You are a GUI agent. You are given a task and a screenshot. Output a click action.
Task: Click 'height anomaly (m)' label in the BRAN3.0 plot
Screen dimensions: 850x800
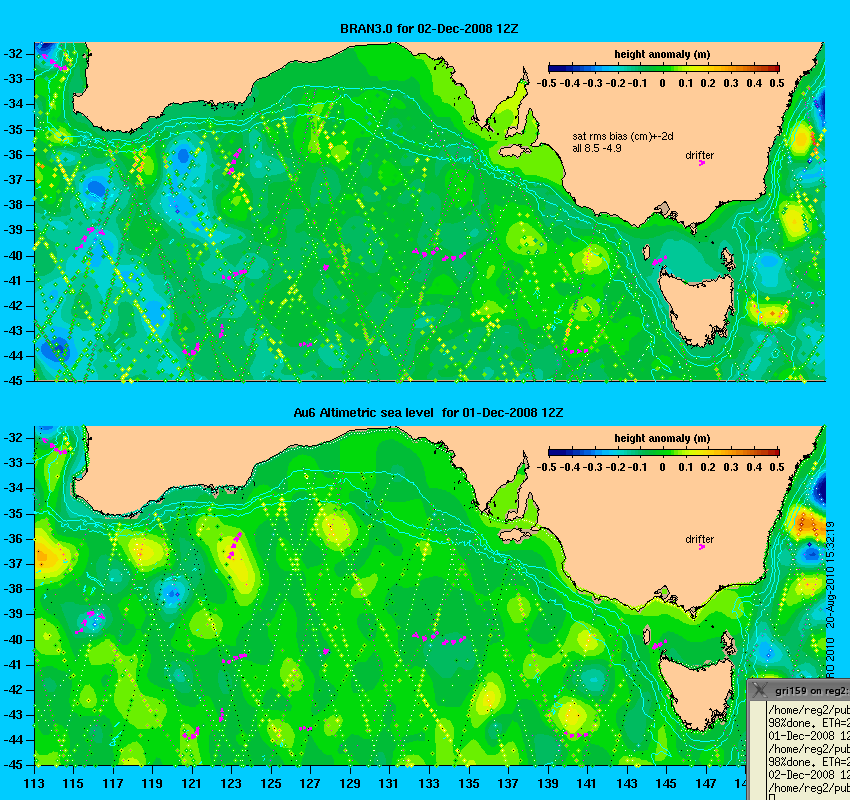662,54
